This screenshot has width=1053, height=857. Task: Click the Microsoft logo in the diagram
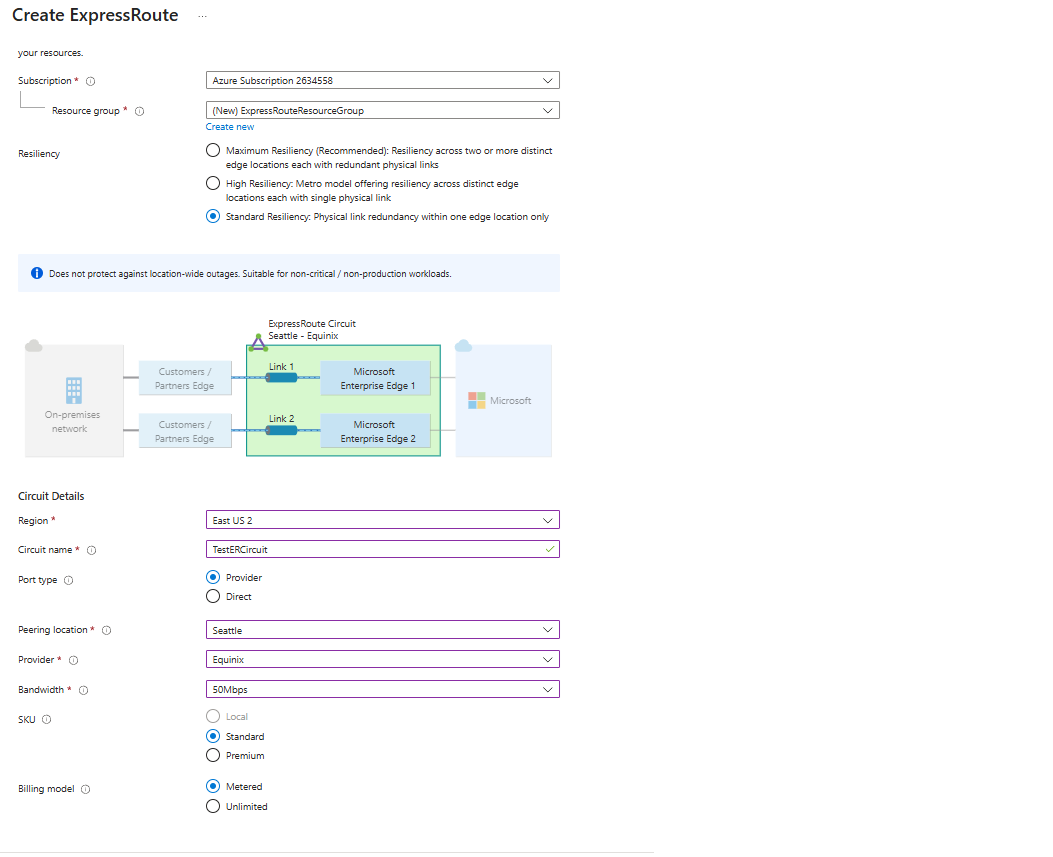tap(477, 401)
